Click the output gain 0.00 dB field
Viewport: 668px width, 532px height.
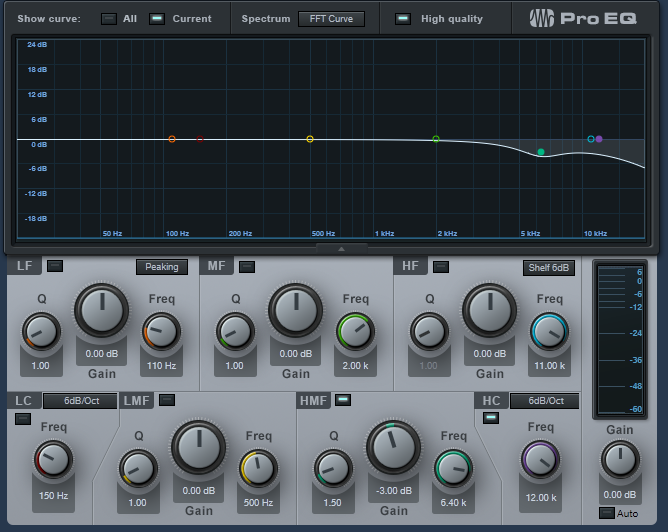[x=620, y=495]
